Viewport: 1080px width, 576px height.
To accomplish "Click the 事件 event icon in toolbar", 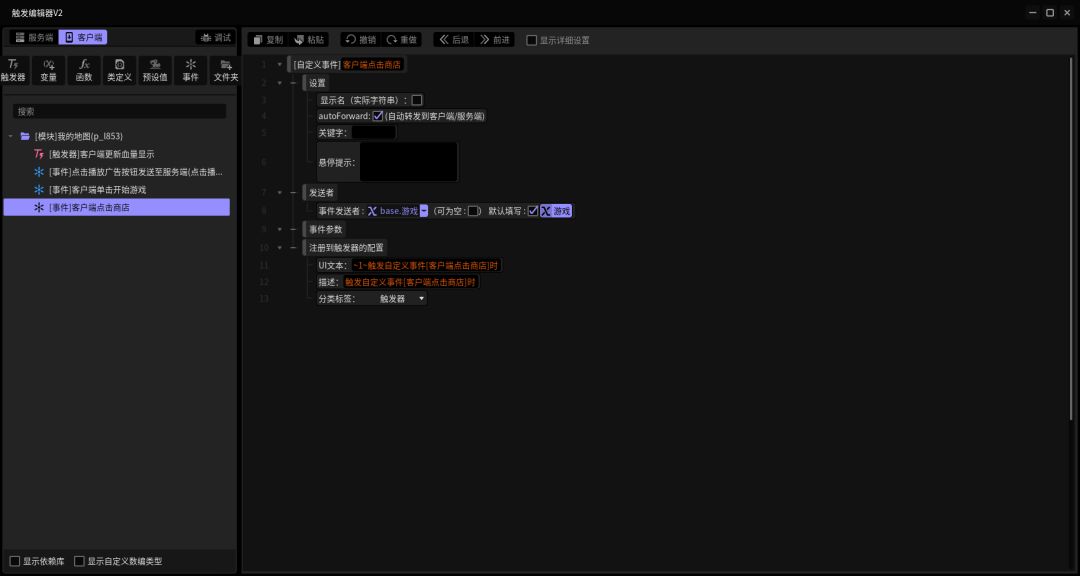I will coord(191,70).
